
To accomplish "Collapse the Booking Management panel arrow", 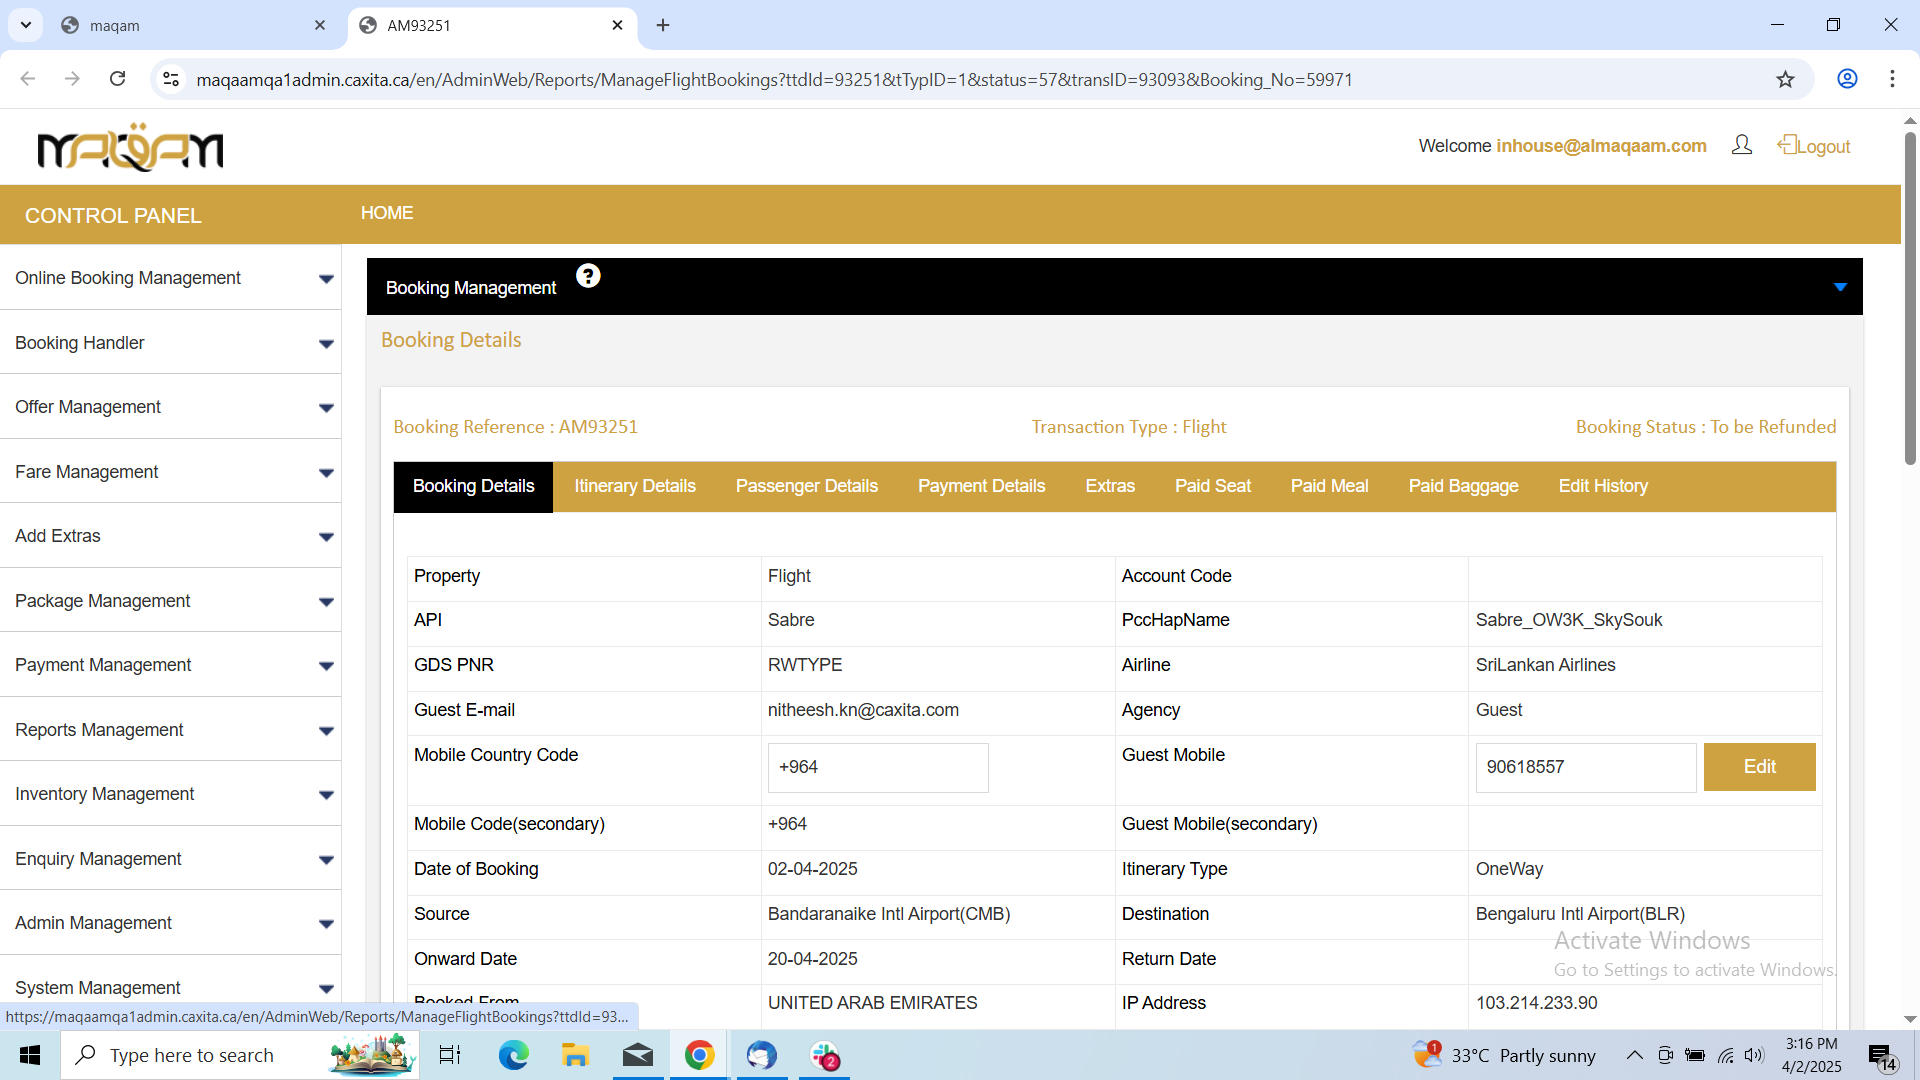I will [x=1839, y=287].
